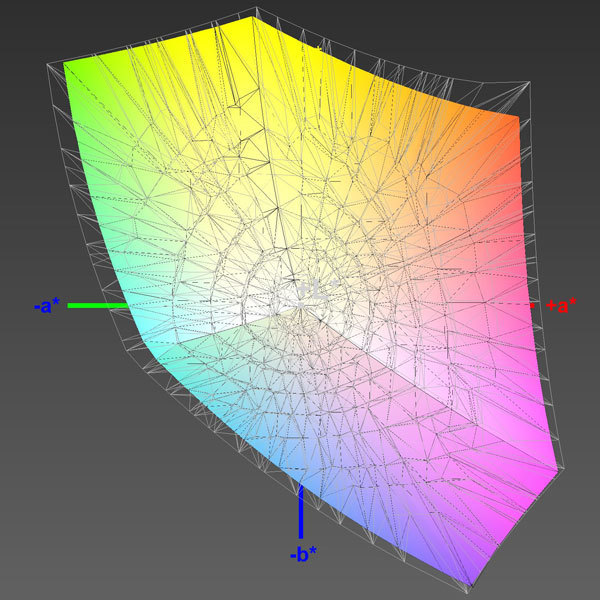The height and width of the screenshot is (600, 600).
Task: Click the green -a* axis bar
Action: click(98, 305)
